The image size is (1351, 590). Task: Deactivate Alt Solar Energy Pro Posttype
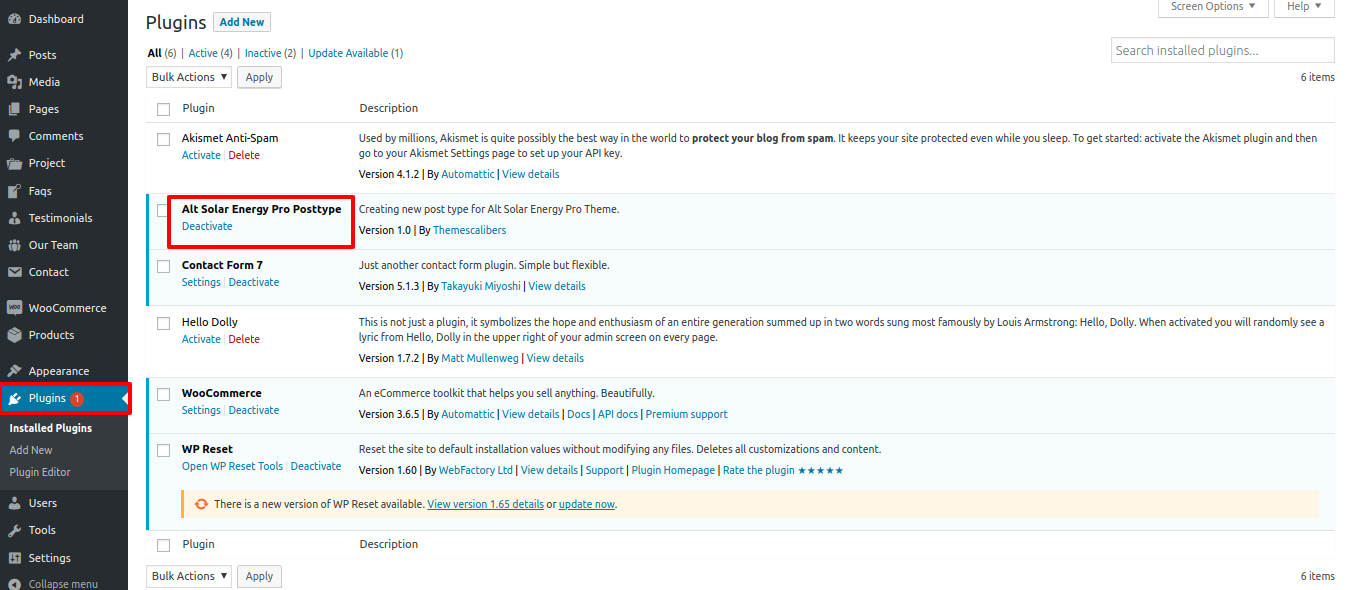coord(207,226)
